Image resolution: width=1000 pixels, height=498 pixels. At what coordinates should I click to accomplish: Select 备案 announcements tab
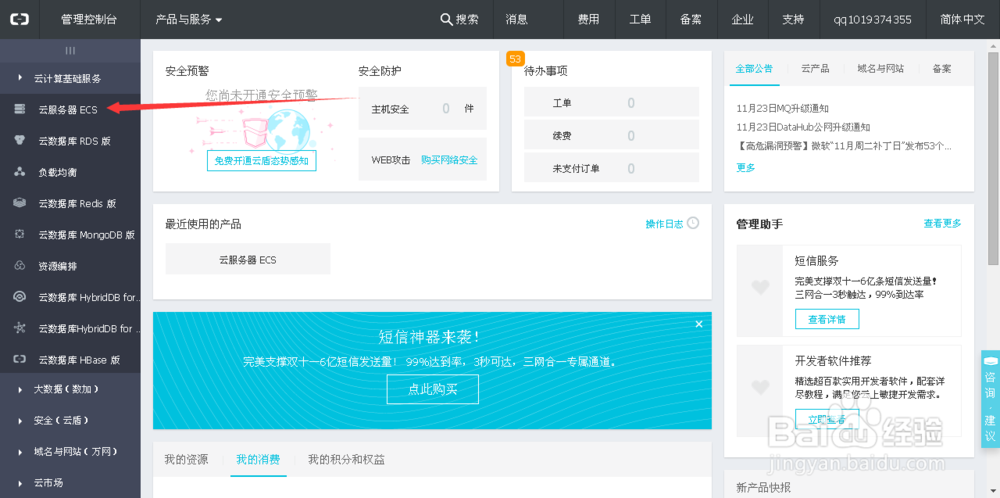(942, 69)
